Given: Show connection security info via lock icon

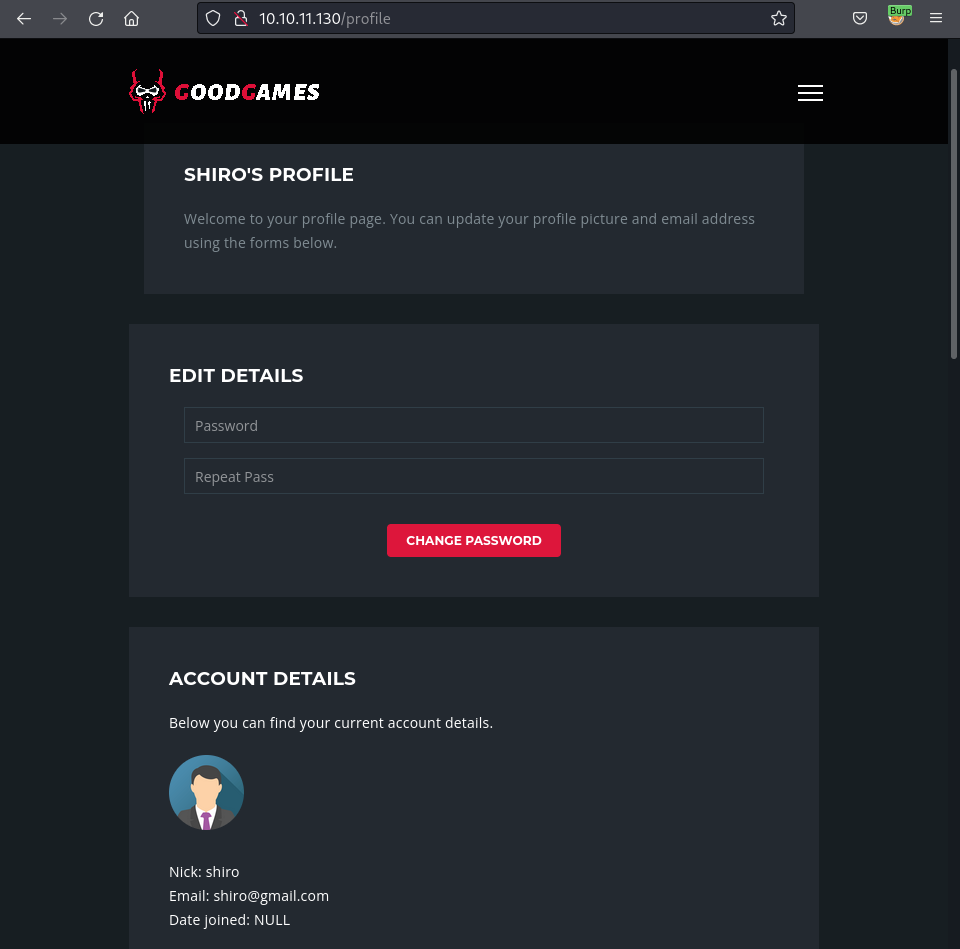Looking at the screenshot, I should [239, 18].
